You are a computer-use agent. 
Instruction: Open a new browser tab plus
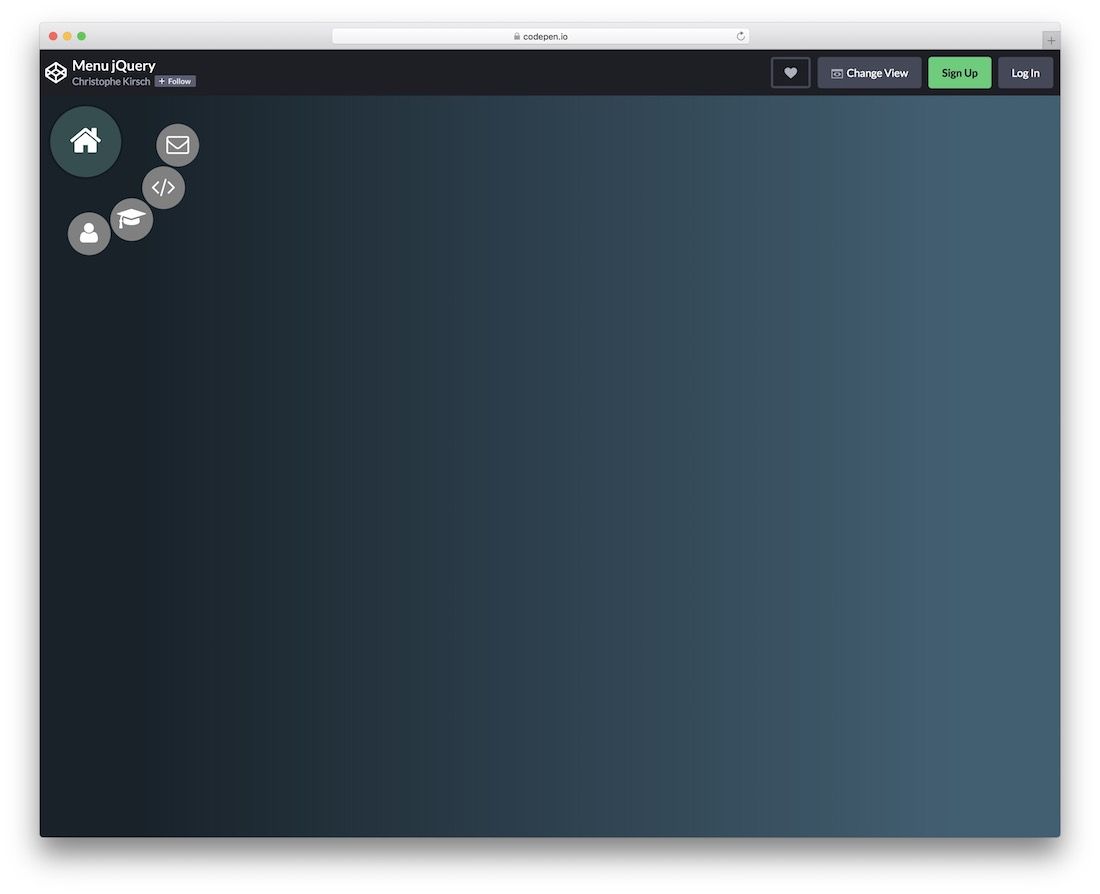[1050, 40]
